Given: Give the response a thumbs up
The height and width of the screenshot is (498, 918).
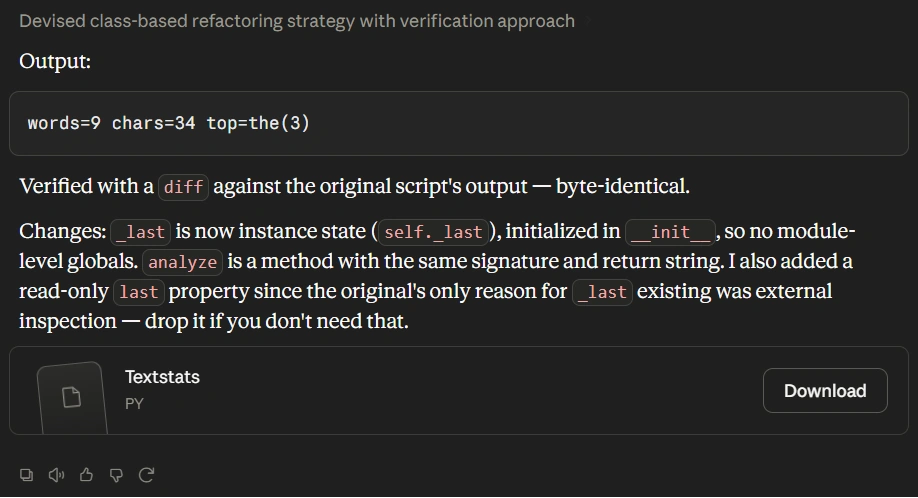Looking at the screenshot, I should point(86,475).
